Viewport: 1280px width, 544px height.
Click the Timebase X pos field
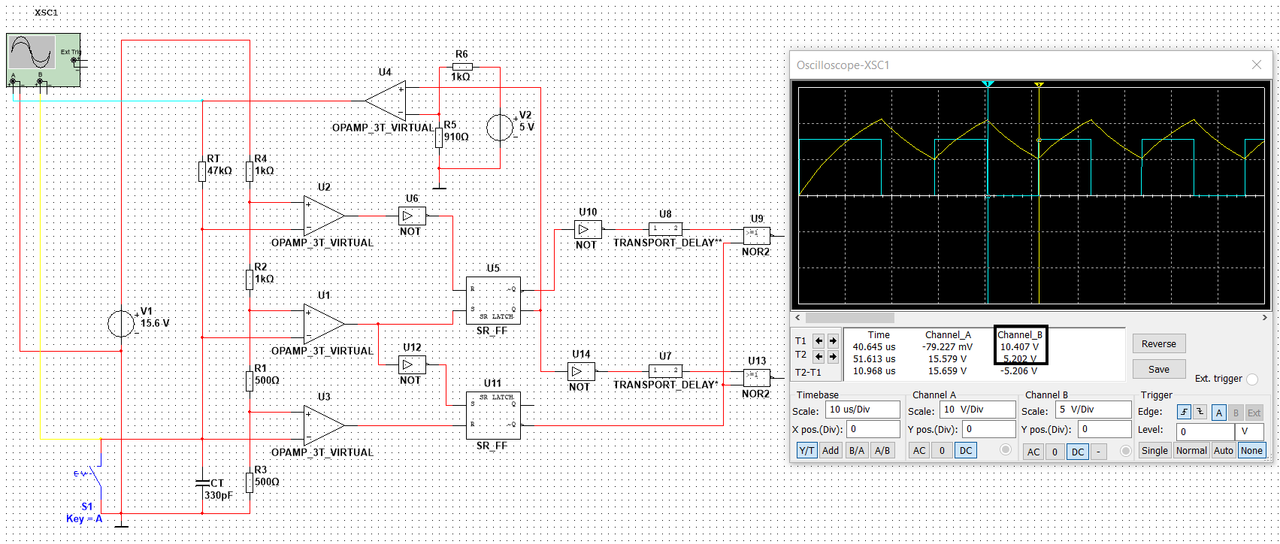[872, 429]
